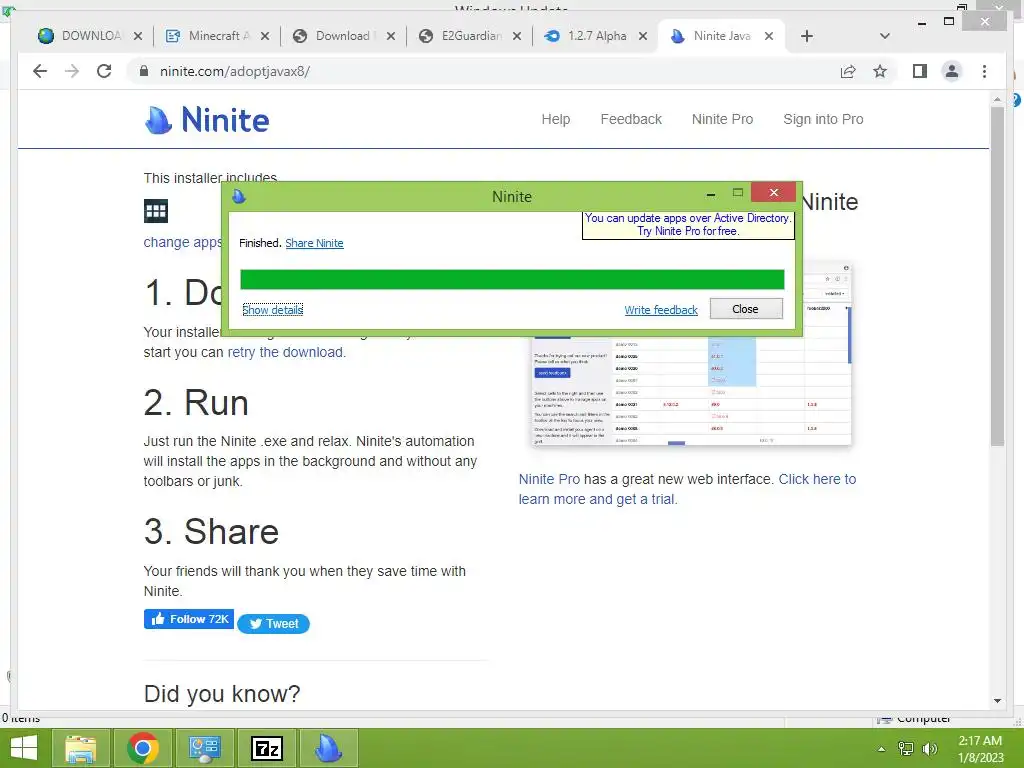Open Chrome three-dot menu
Viewport: 1024px width, 768px height.
click(x=984, y=71)
